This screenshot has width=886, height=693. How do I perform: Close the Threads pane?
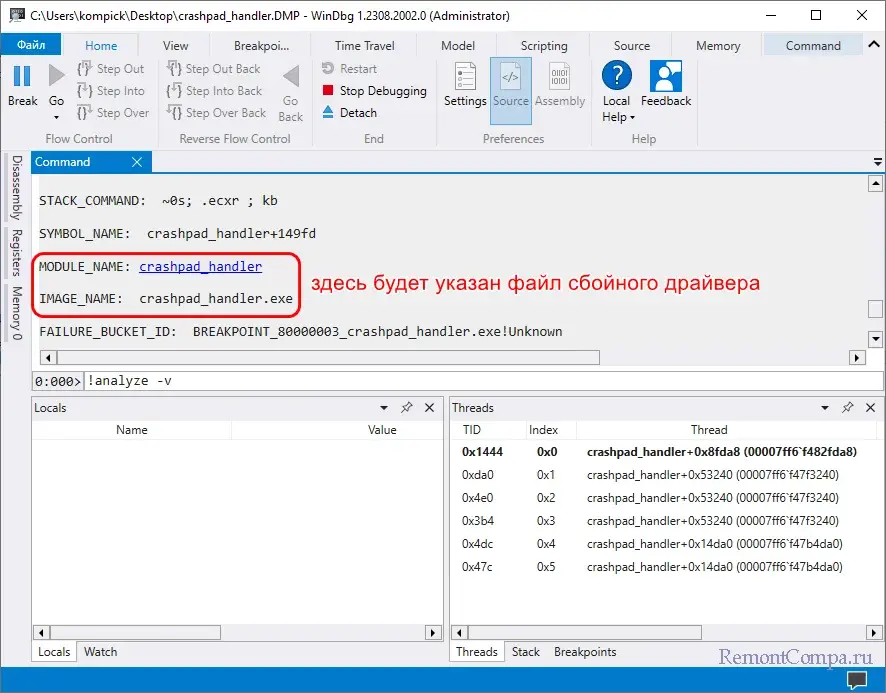point(870,408)
